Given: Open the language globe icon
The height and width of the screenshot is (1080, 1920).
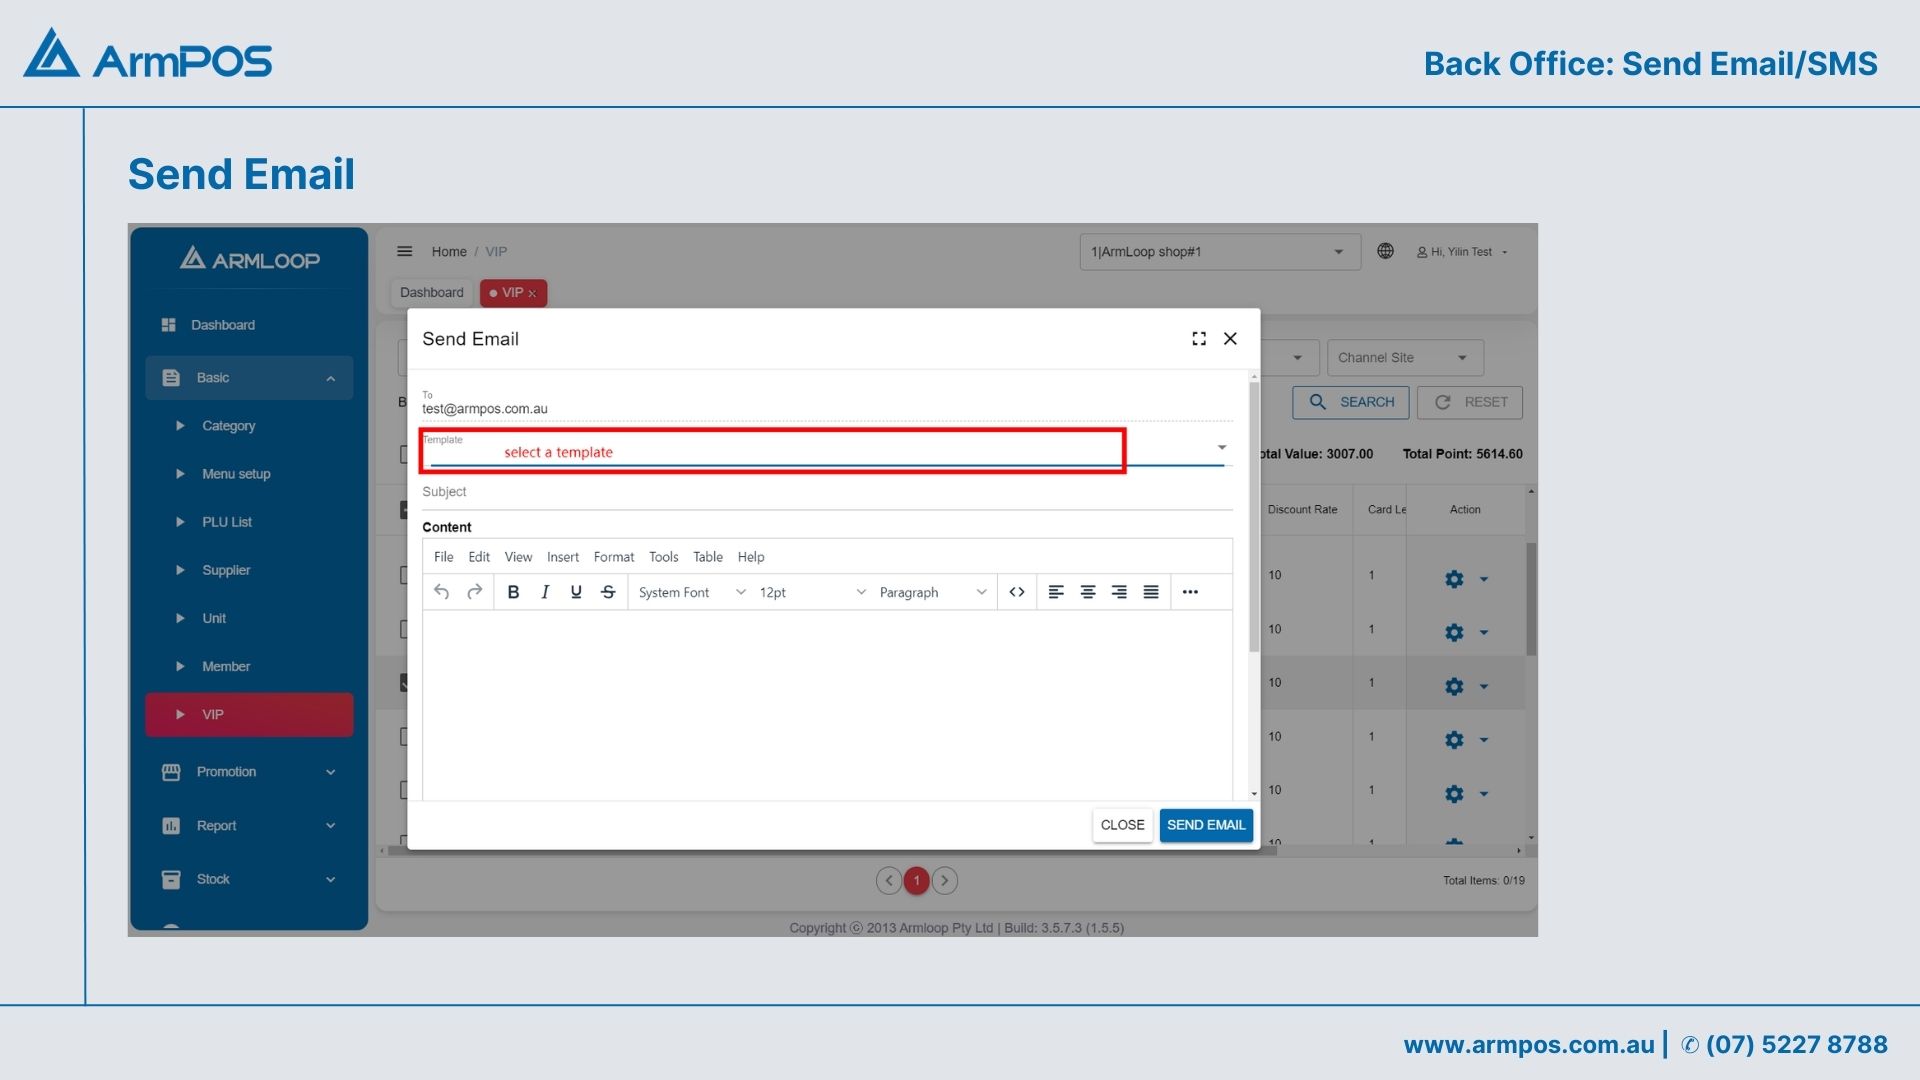Looking at the screenshot, I should (x=1385, y=251).
